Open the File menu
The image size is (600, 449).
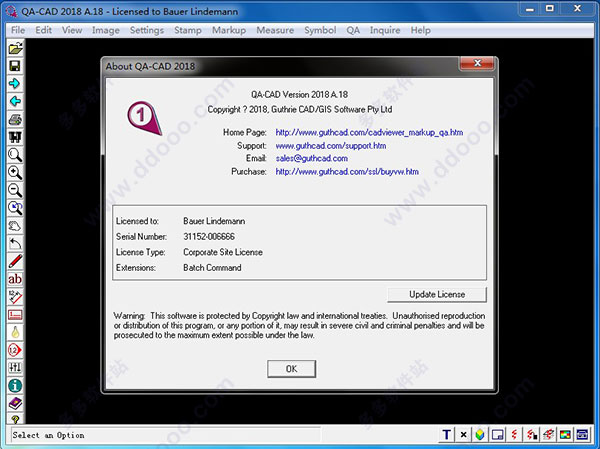18,30
